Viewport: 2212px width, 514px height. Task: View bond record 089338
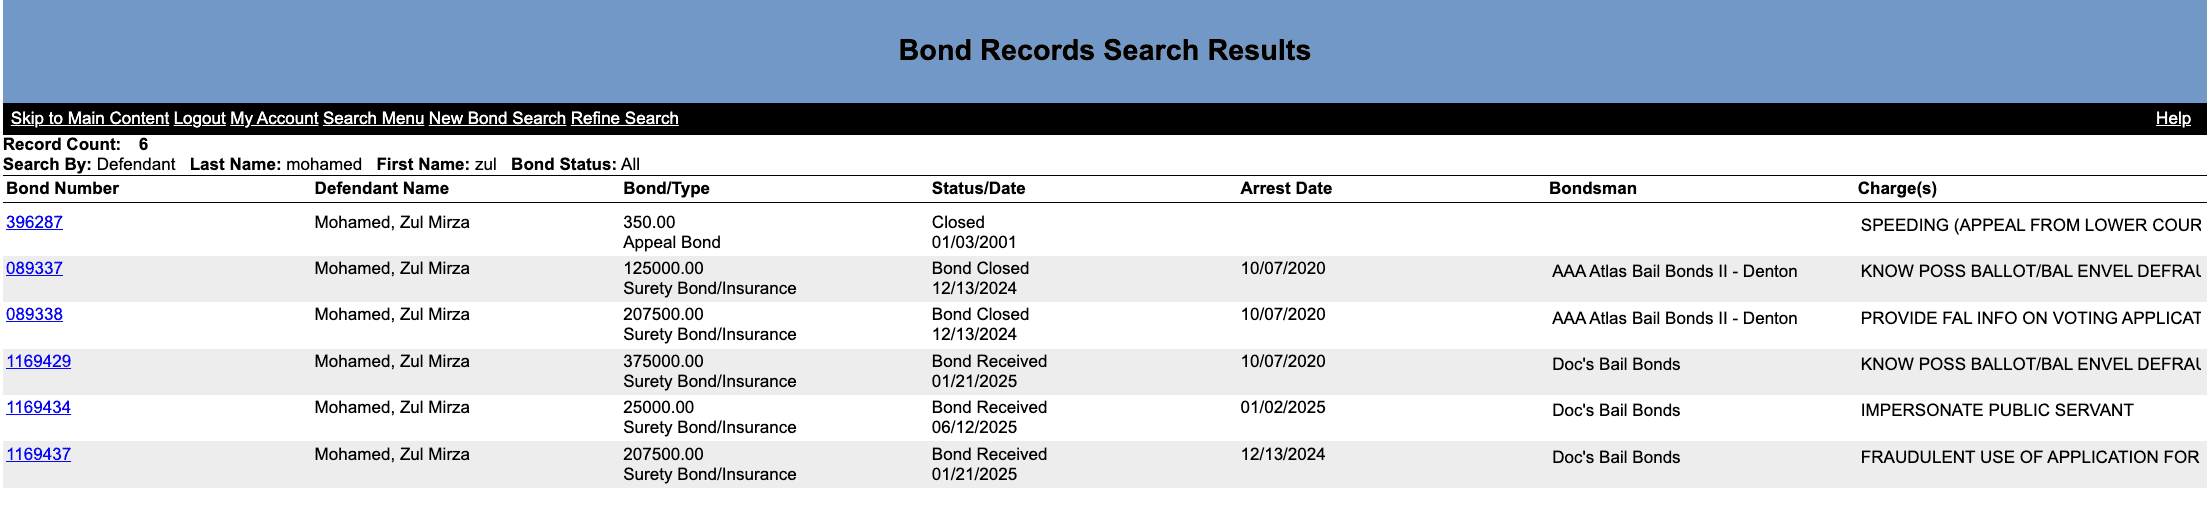[x=34, y=314]
